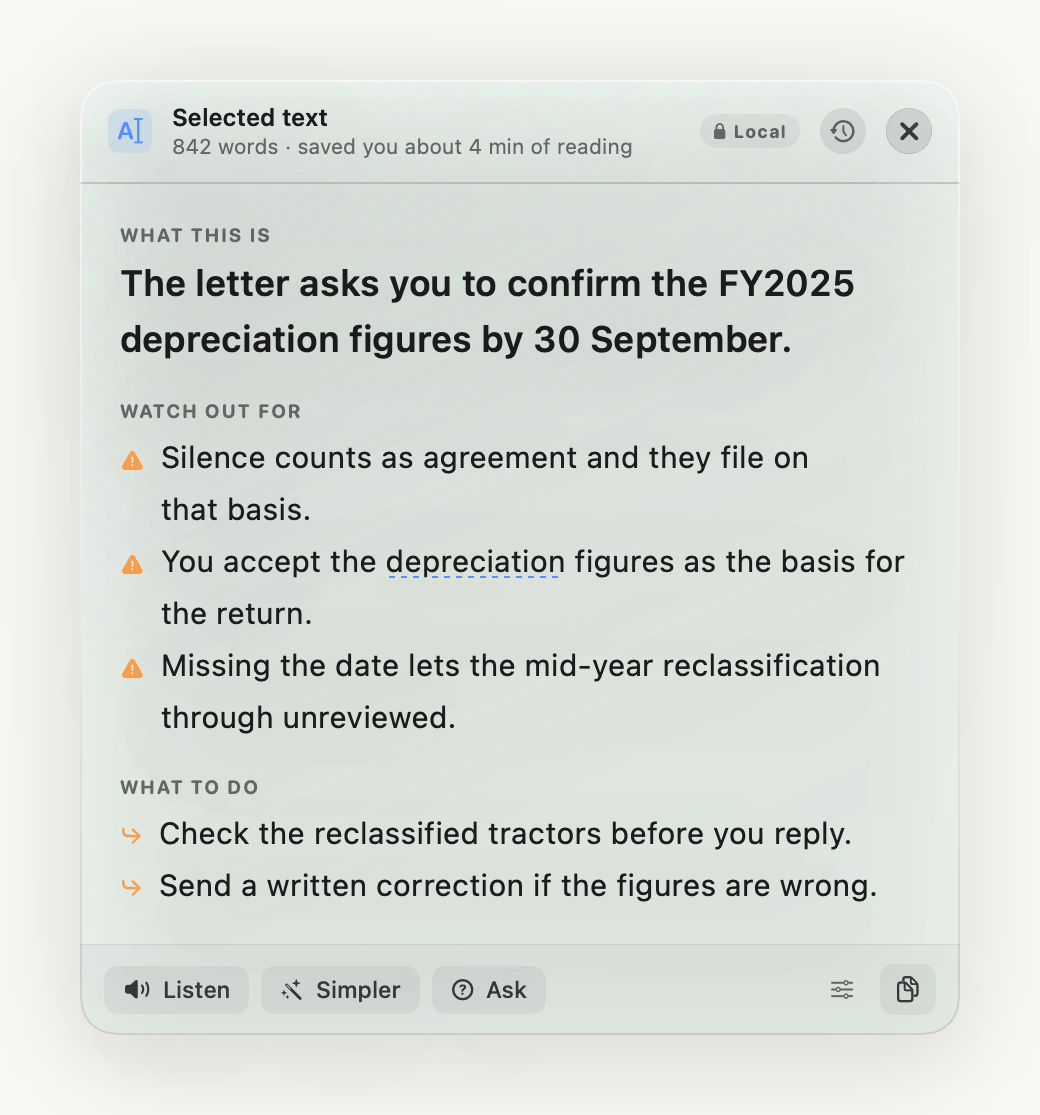The width and height of the screenshot is (1040, 1115).
Task: Click the WATCH OUT FOR section heading
Action: pos(210,411)
